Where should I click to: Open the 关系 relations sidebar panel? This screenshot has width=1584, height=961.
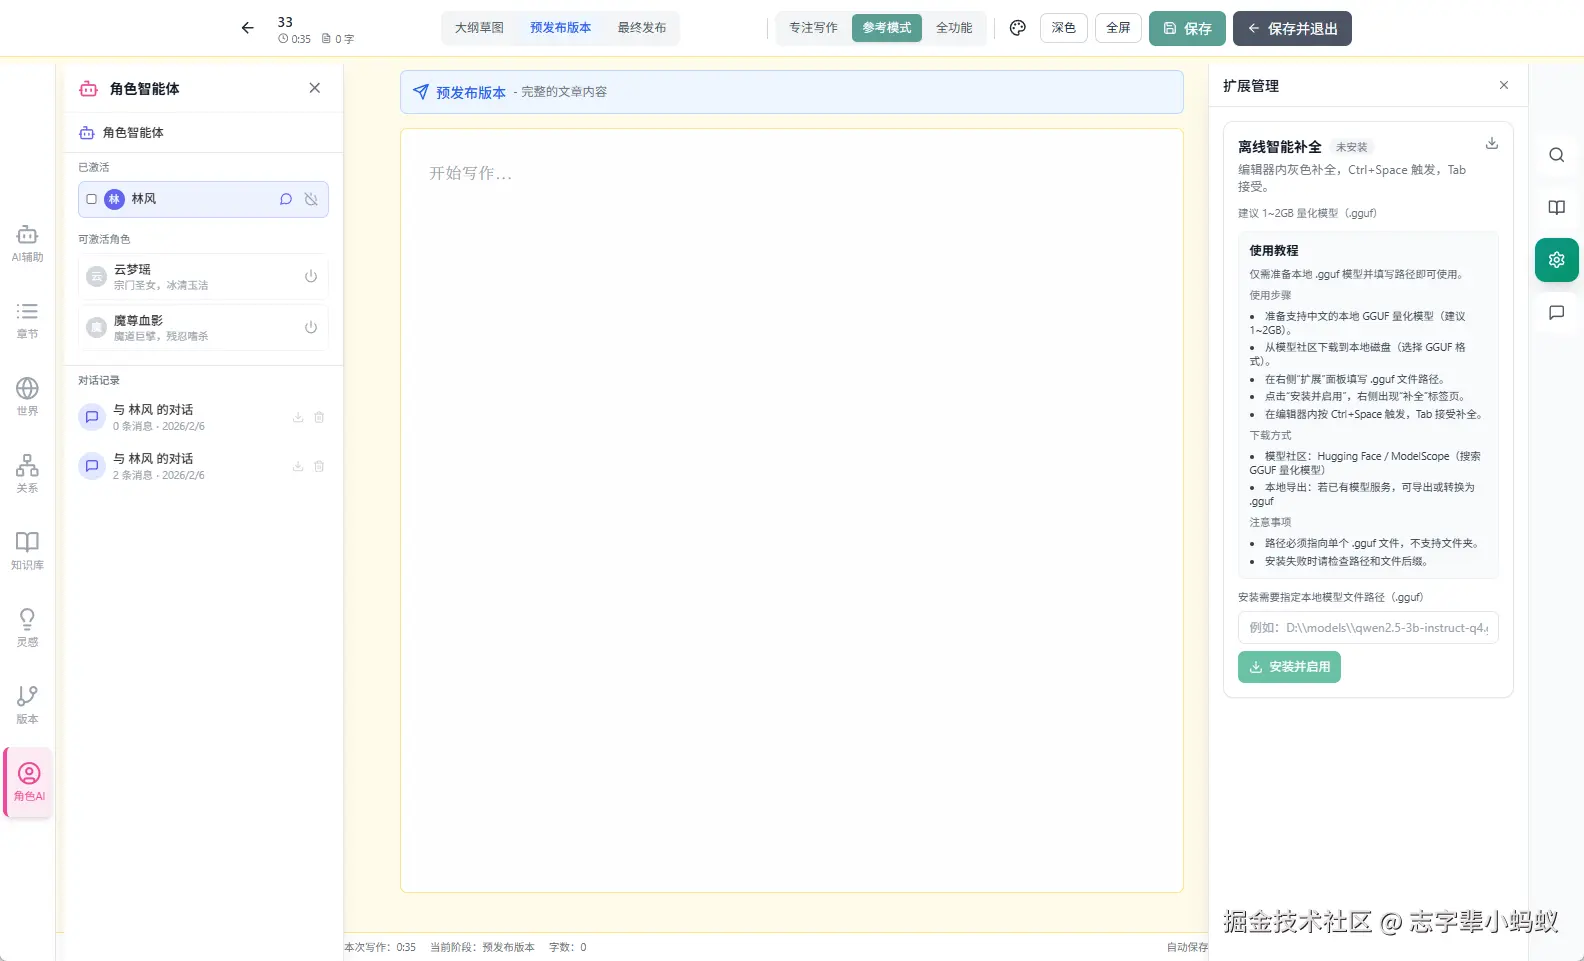27,474
